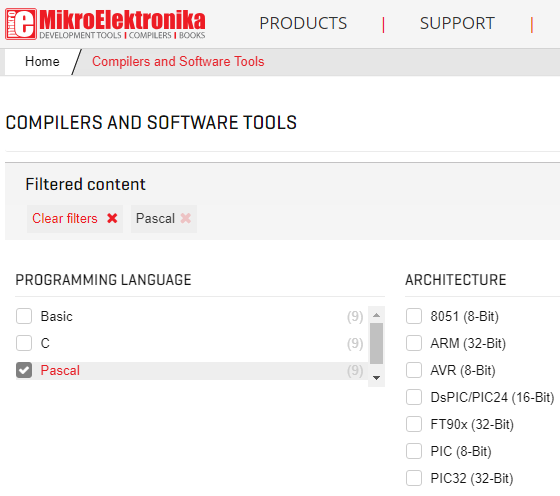Select the PIC (8-Bit) checkbox

[x=414, y=451]
